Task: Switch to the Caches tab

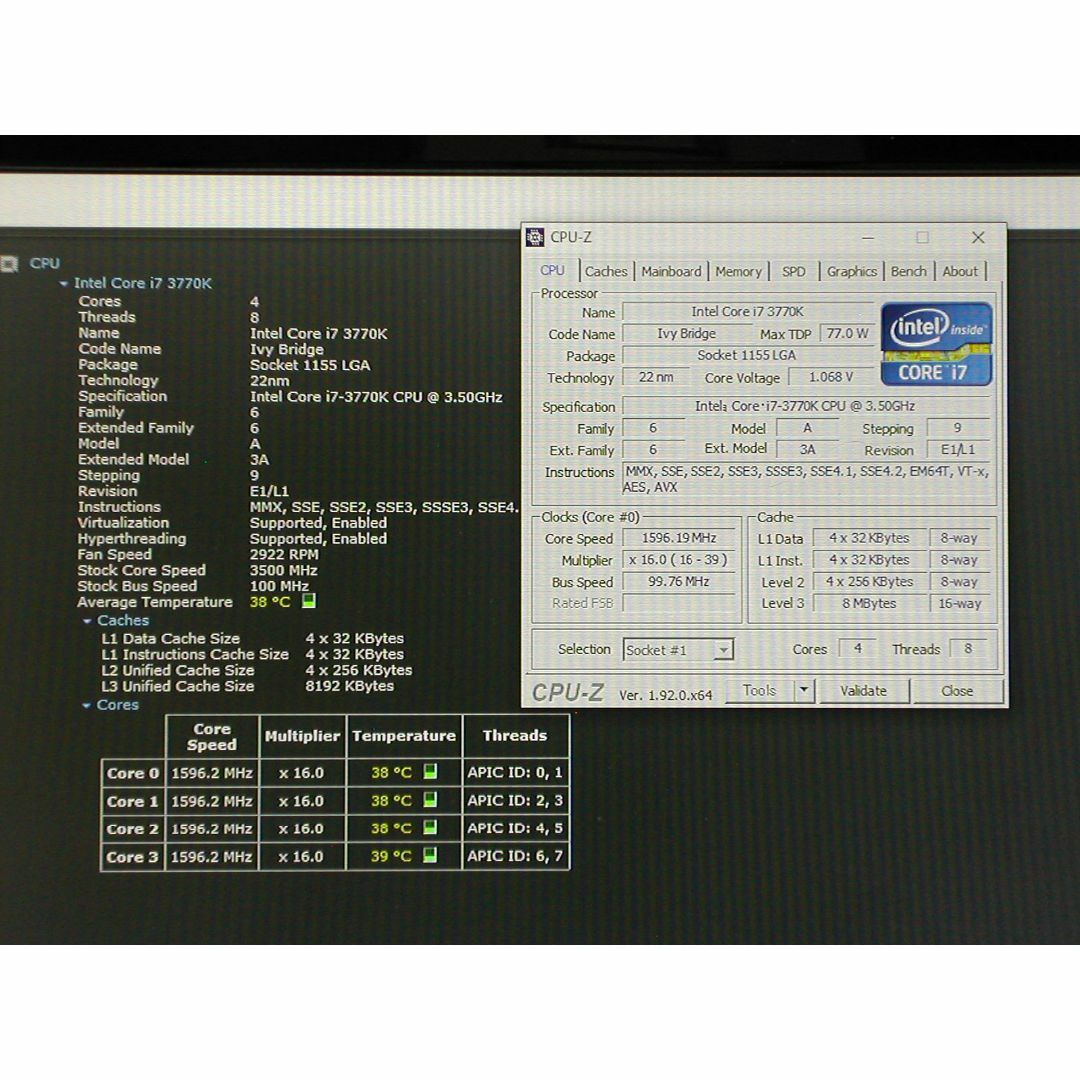Action: pyautogui.click(x=606, y=271)
